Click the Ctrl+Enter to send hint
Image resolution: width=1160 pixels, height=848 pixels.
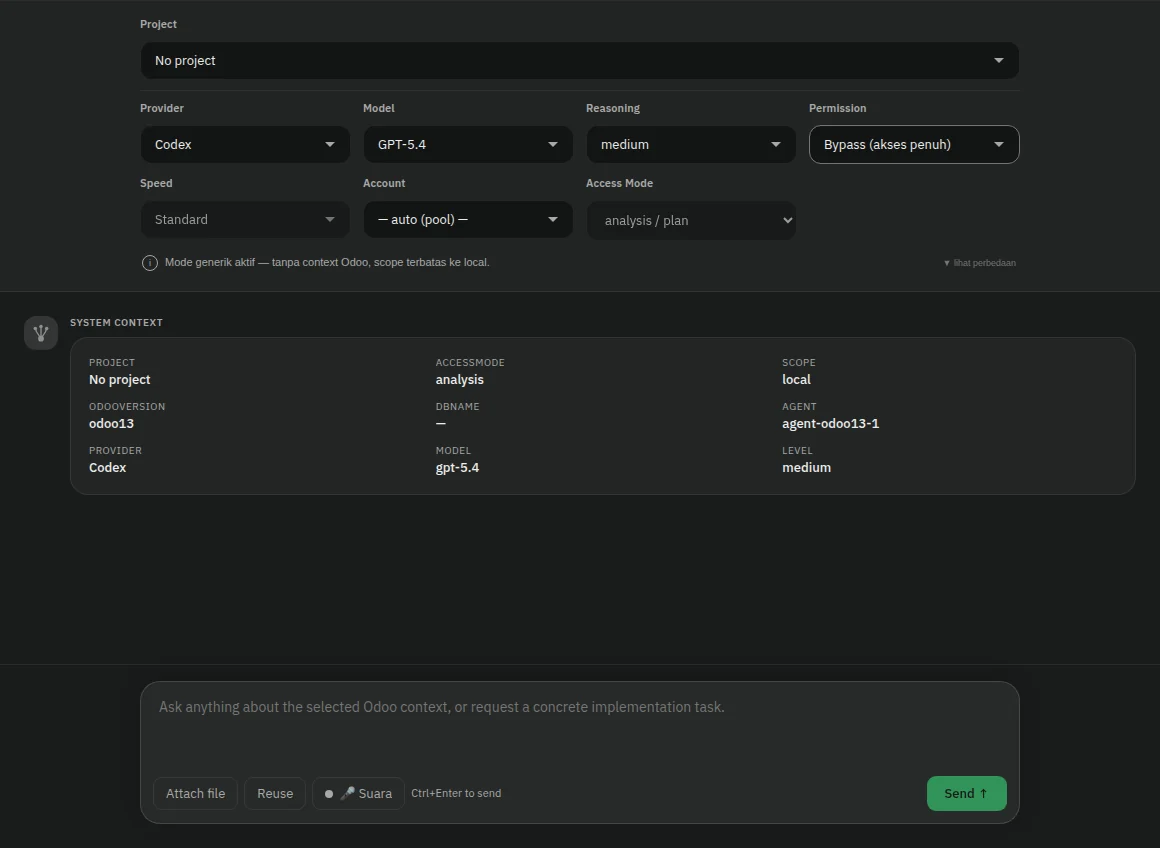point(456,793)
